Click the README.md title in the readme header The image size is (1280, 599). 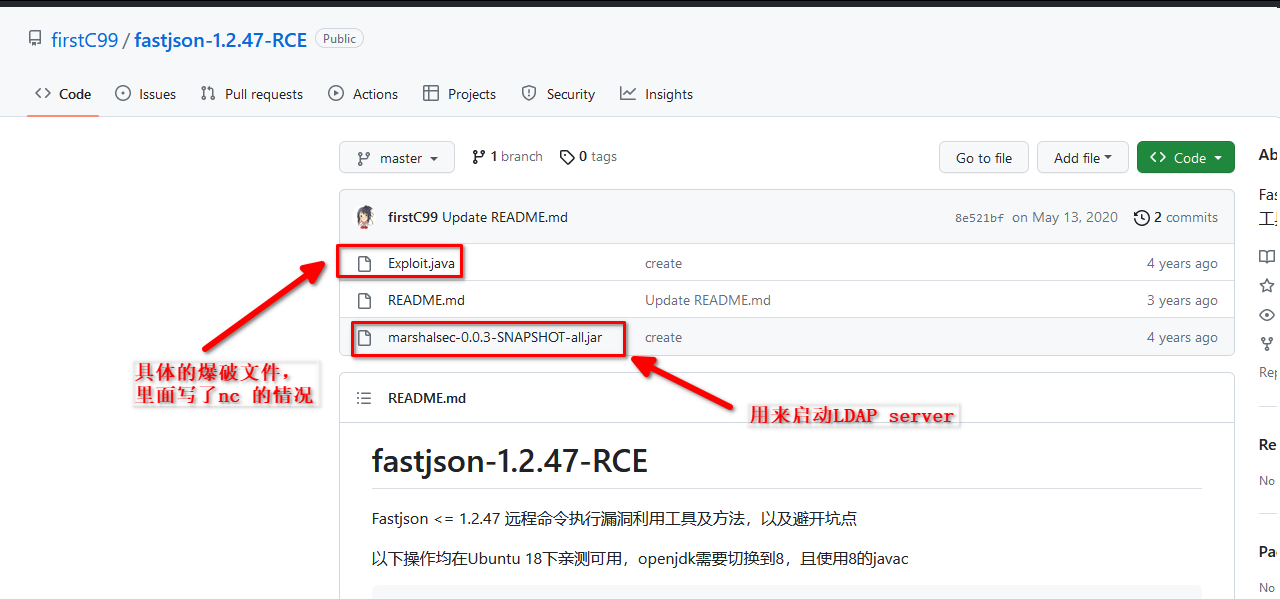[x=427, y=398]
